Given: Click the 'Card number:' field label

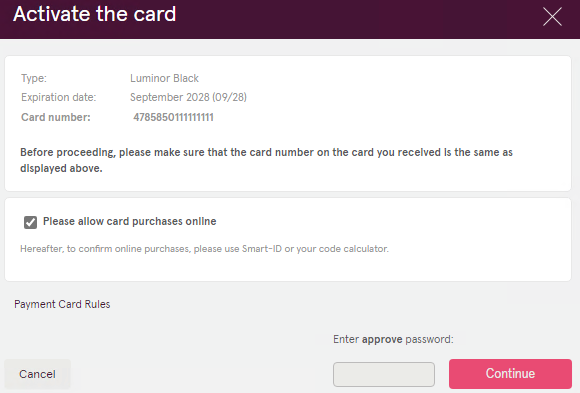Looking at the screenshot, I should (x=55, y=117).
